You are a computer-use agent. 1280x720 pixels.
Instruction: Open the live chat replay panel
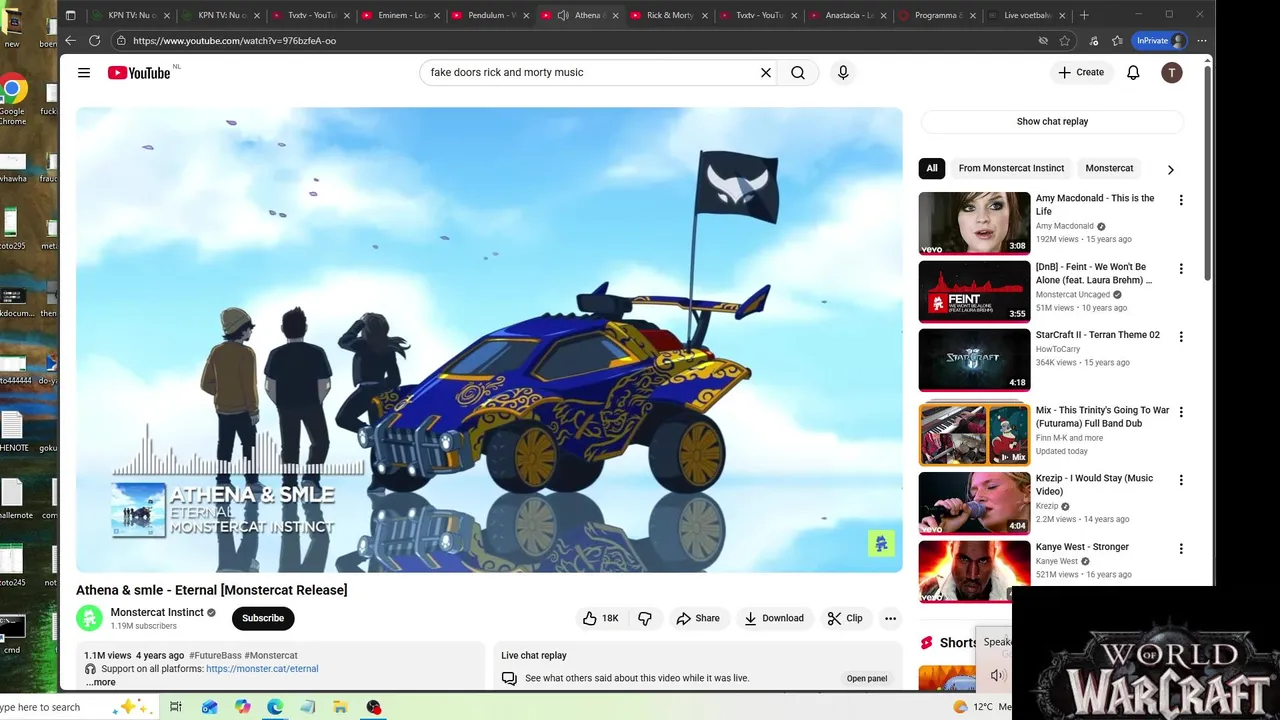pyautogui.click(x=867, y=678)
